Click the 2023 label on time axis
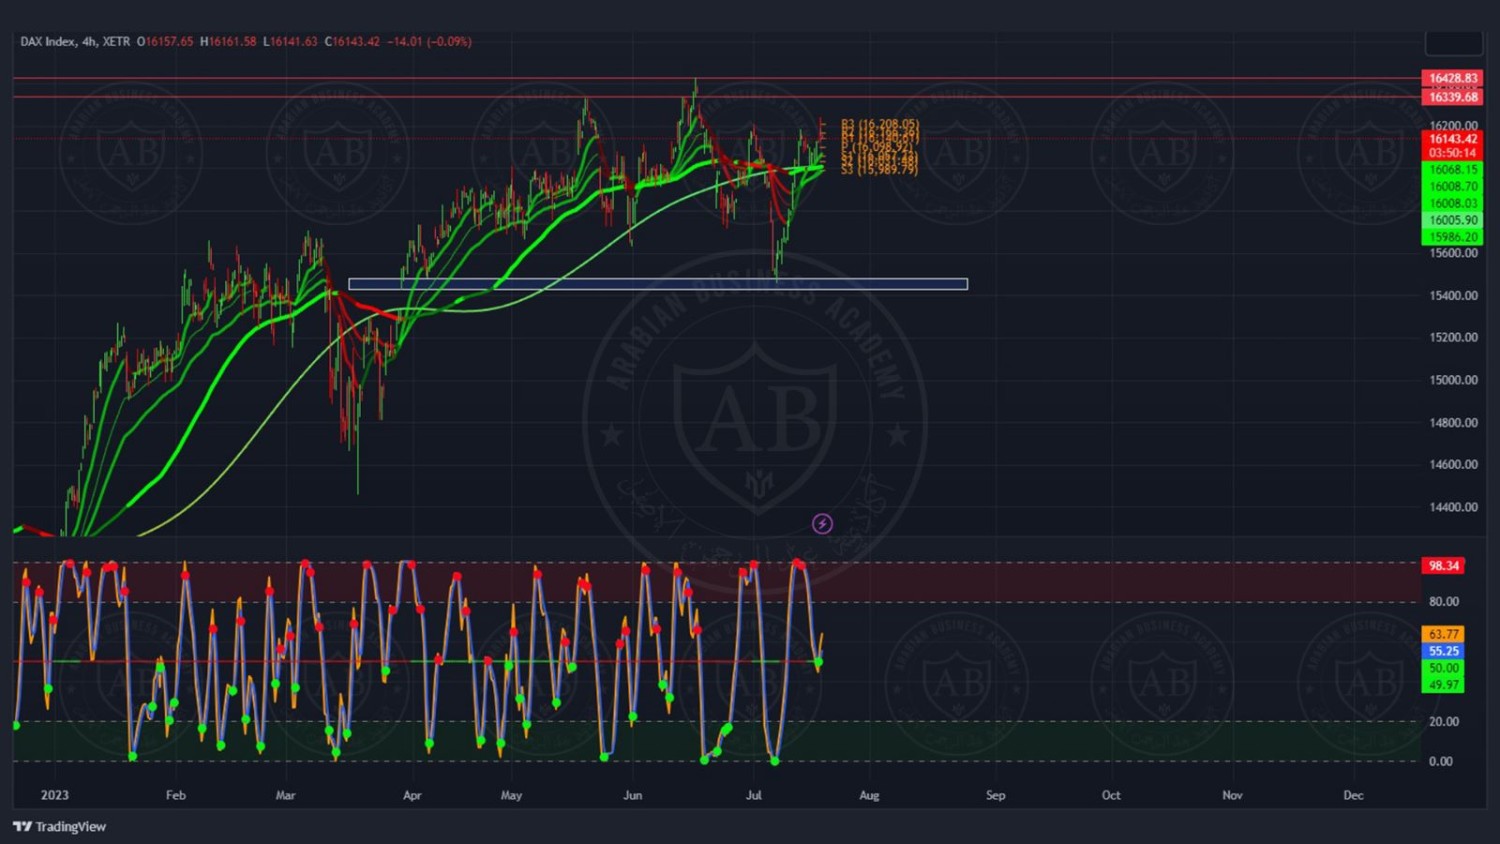1500x844 pixels. coord(55,796)
